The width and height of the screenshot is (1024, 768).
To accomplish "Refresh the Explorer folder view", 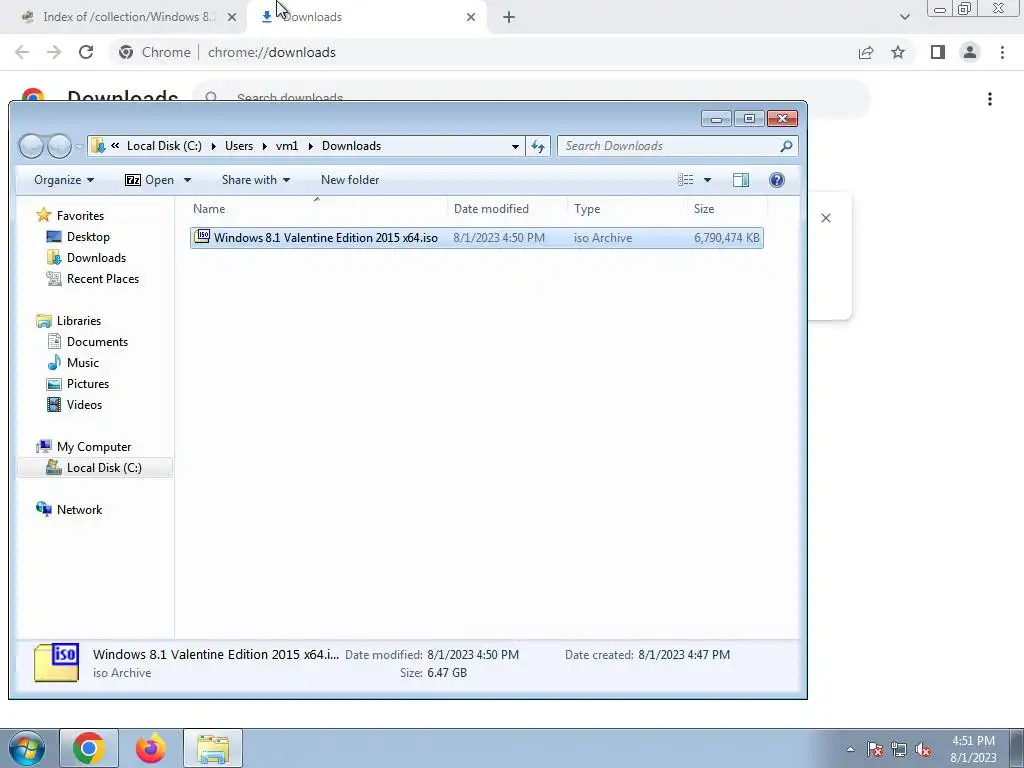I will click(538, 146).
